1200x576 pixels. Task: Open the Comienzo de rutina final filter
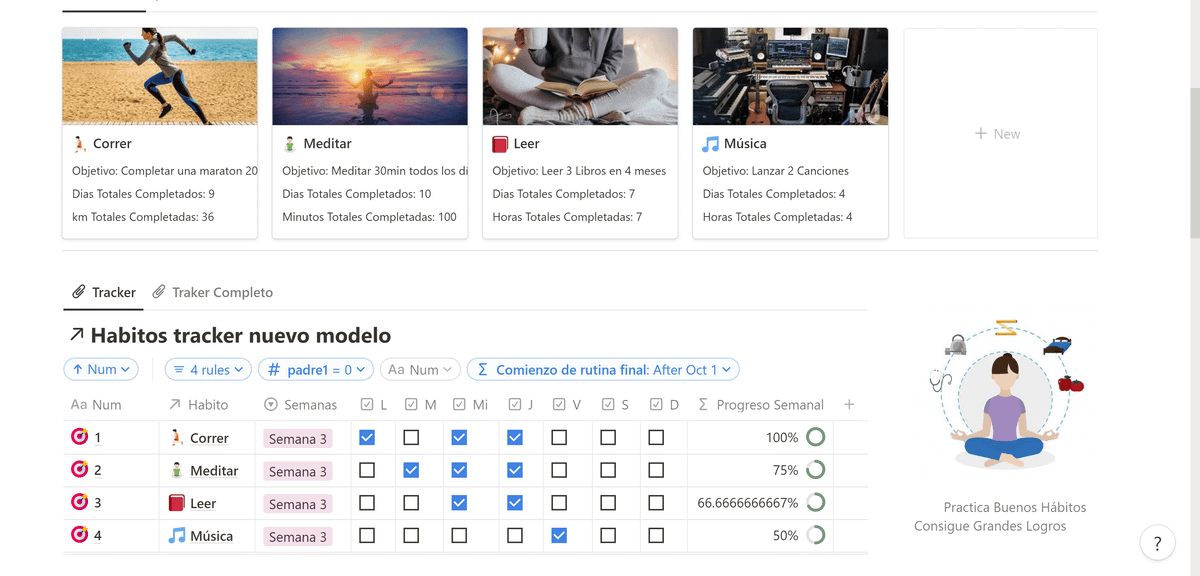(603, 370)
